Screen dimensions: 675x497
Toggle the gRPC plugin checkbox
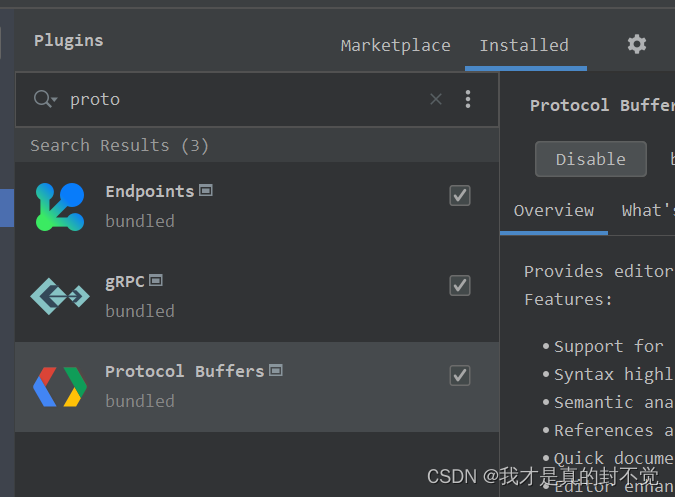pyautogui.click(x=460, y=286)
